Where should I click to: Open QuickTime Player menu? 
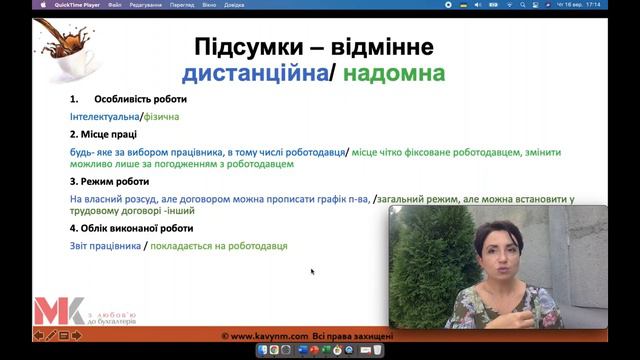coord(77,5)
